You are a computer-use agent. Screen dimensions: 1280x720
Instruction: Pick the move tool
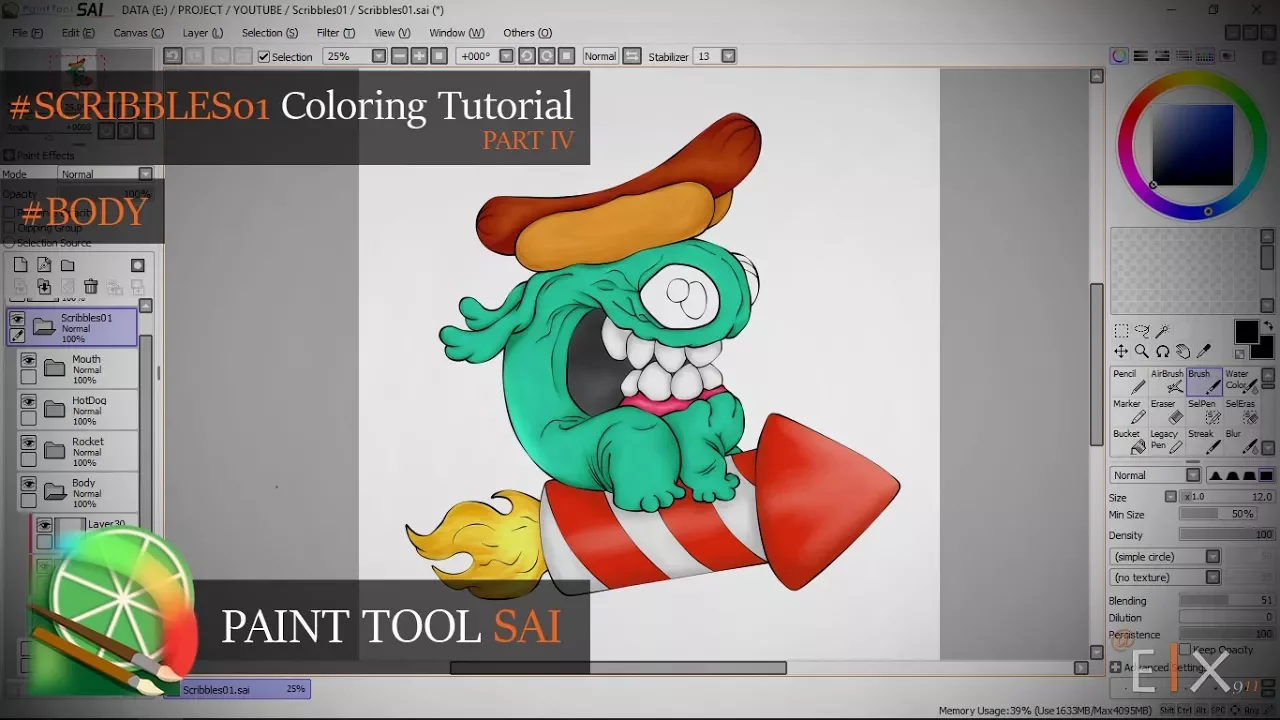(x=1121, y=351)
